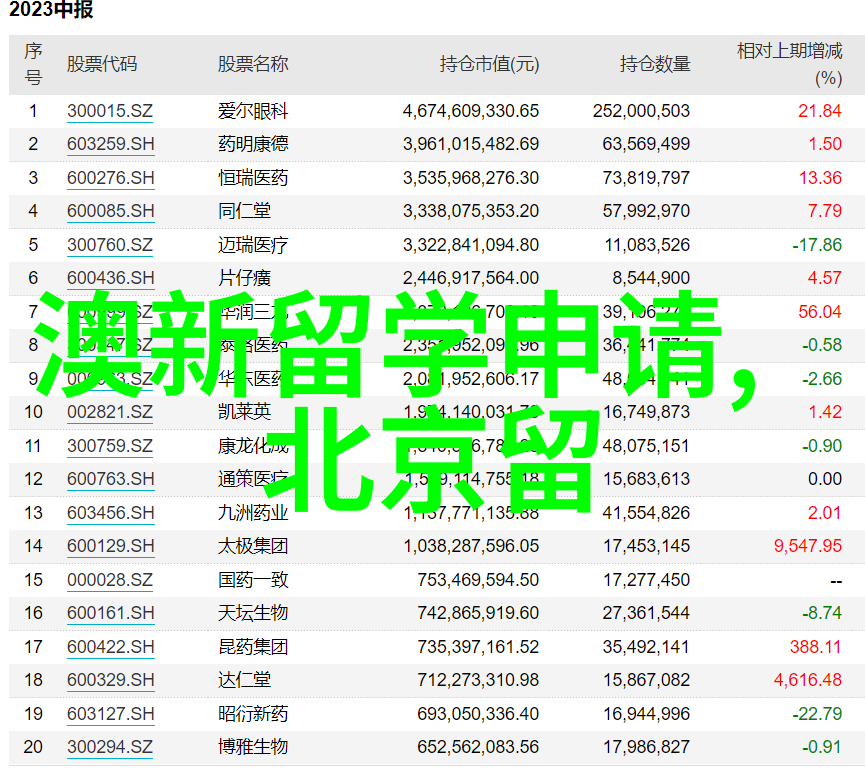The width and height of the screenshot is (865, 776).
Task: Select stock name 爱尔眼科
Action: (x=253, y=111)
